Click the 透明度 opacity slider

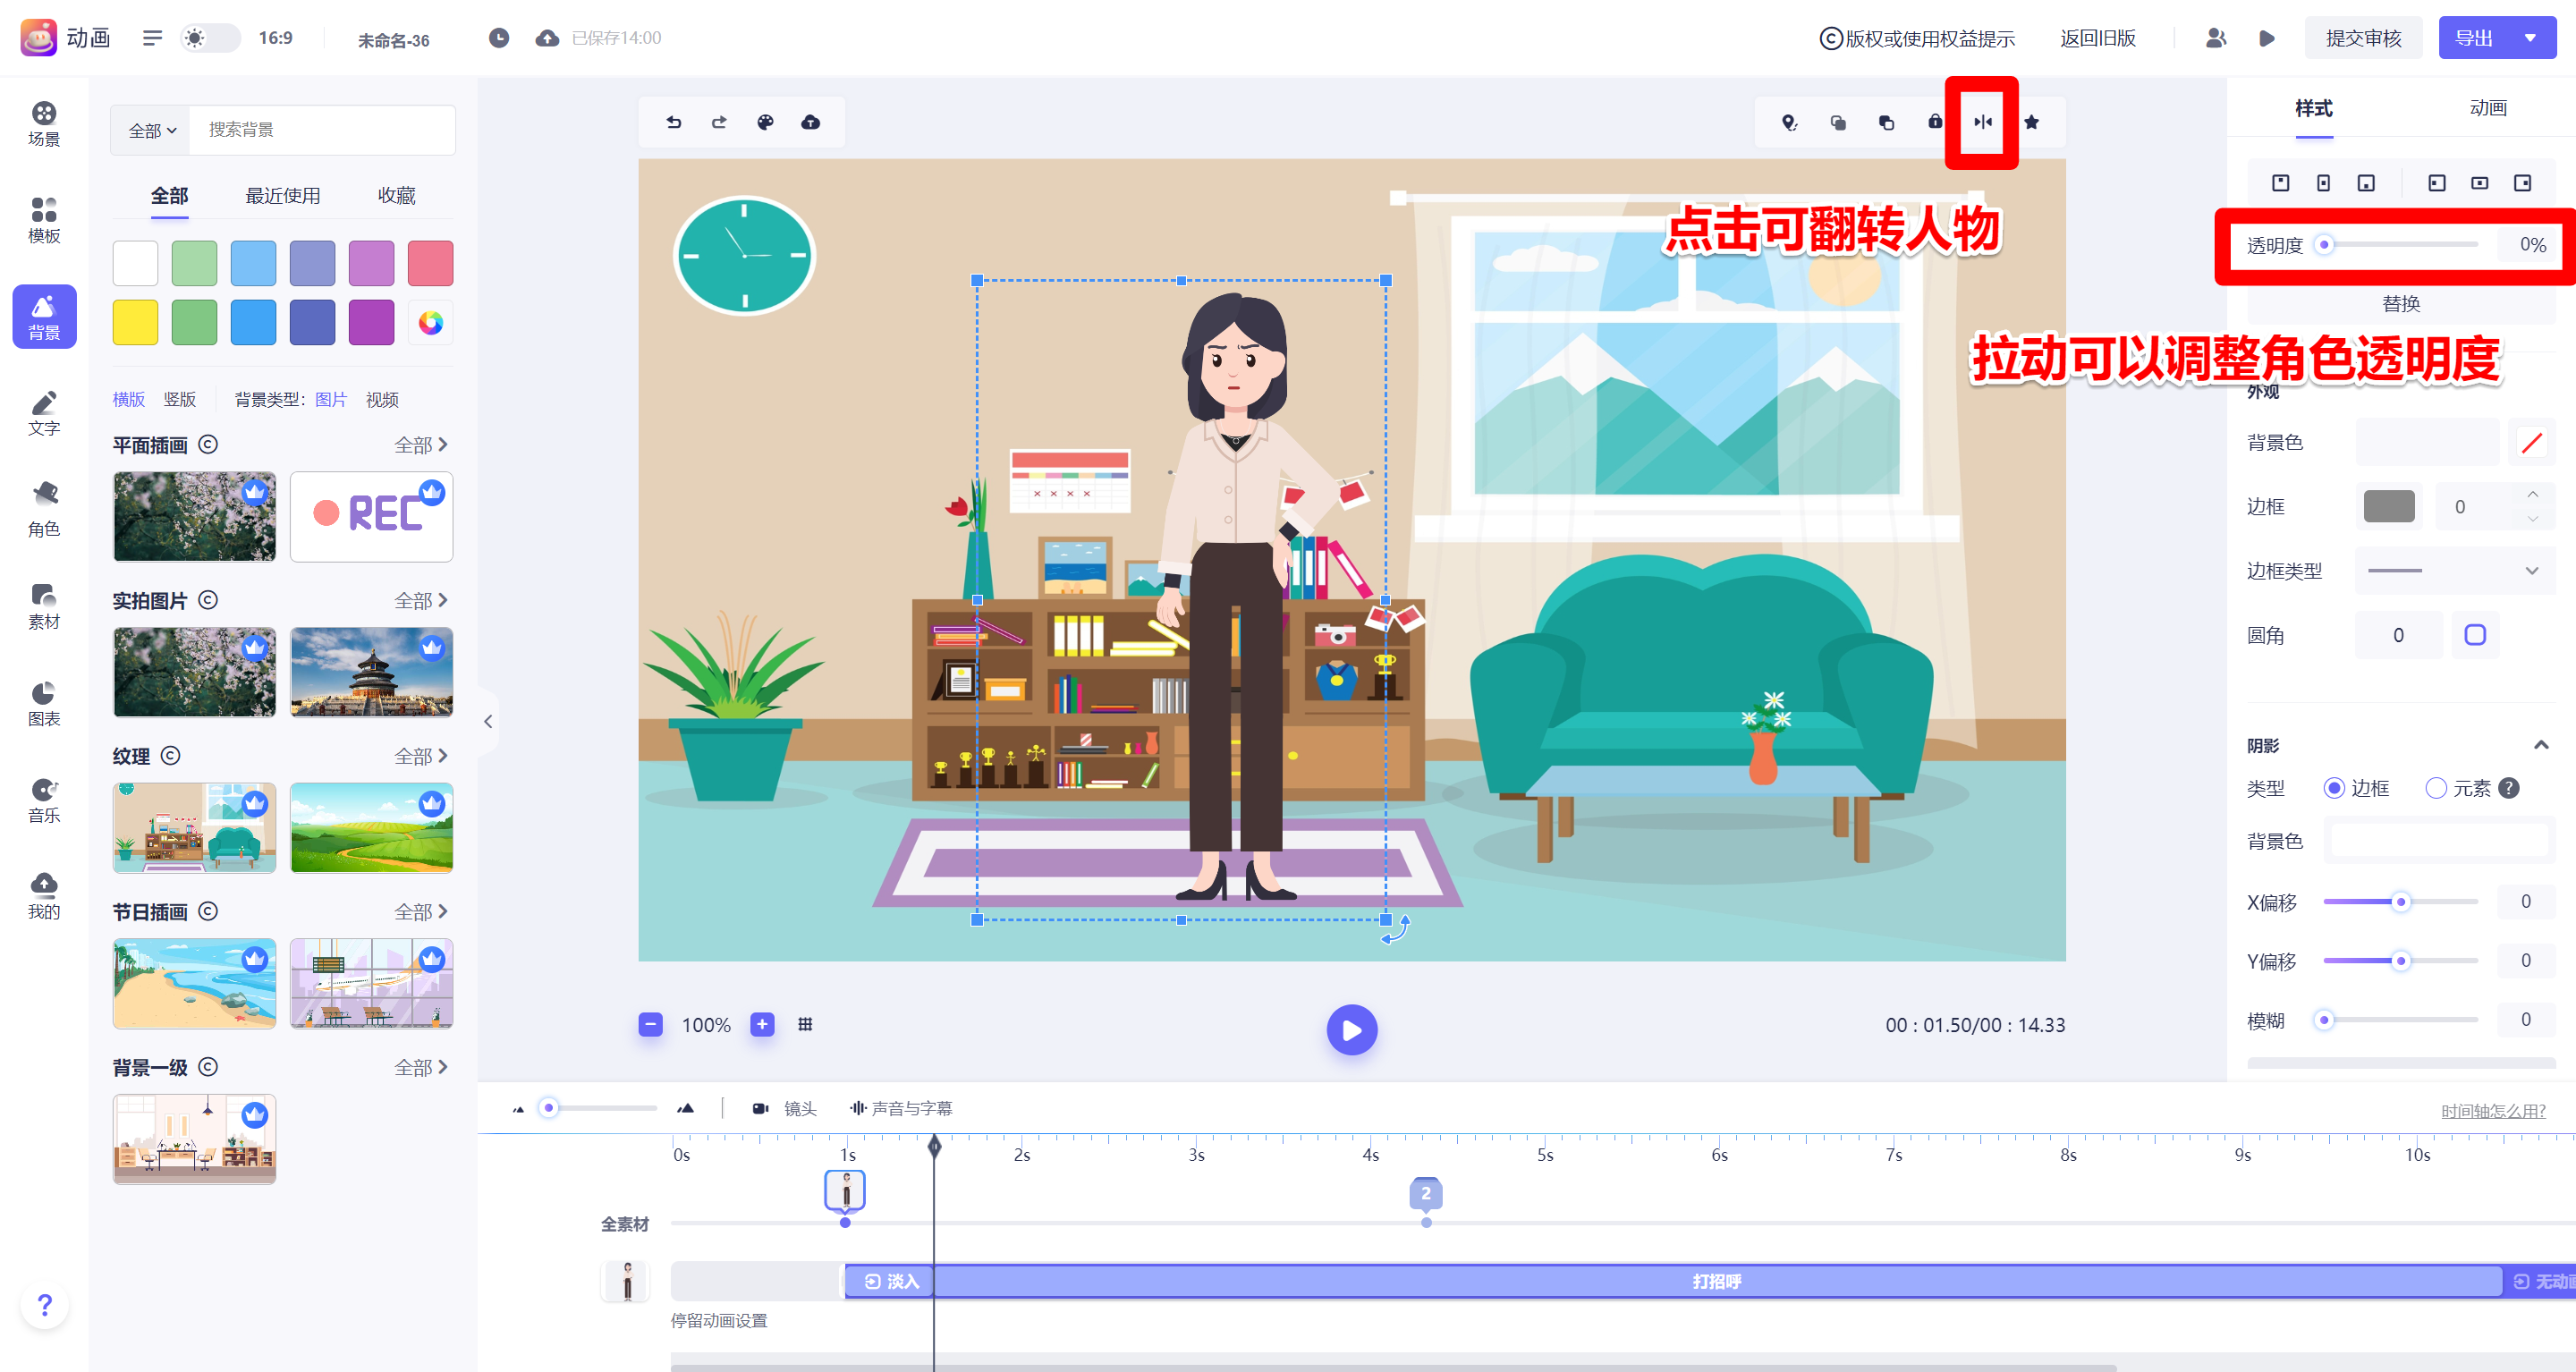(x=2401, y=245)
